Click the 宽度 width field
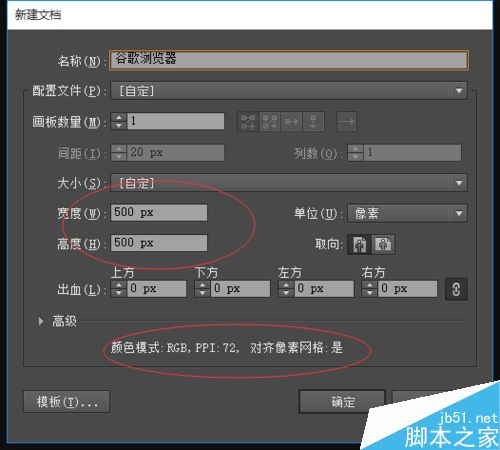500x450 pixels. pyautogui.click(x=159, y=213)
